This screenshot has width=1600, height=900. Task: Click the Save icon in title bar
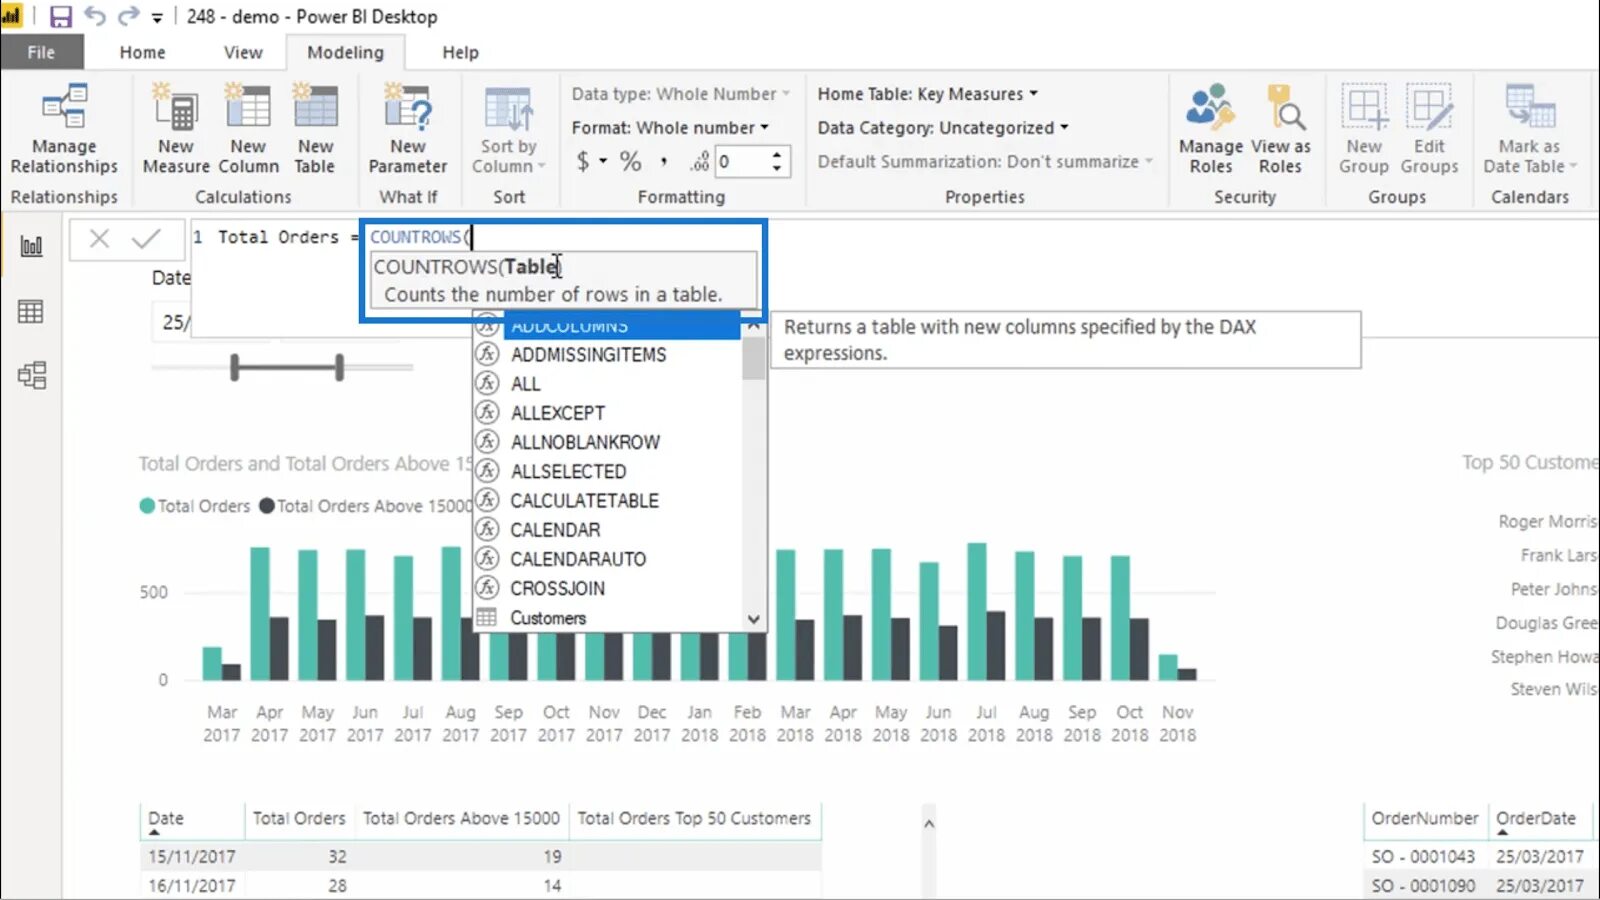(60, 16)
